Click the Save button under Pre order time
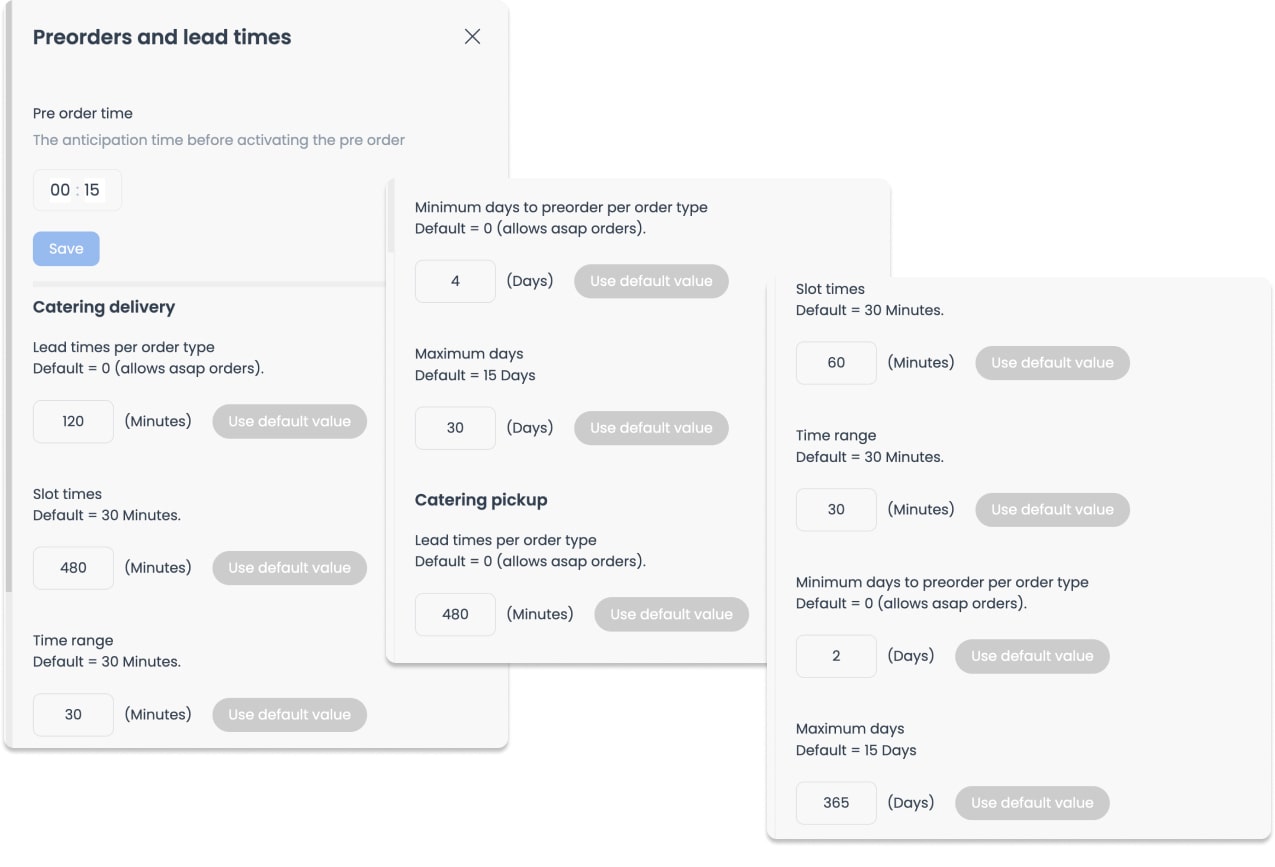Screen dimensions: 1275x867 tap(66, 249)
